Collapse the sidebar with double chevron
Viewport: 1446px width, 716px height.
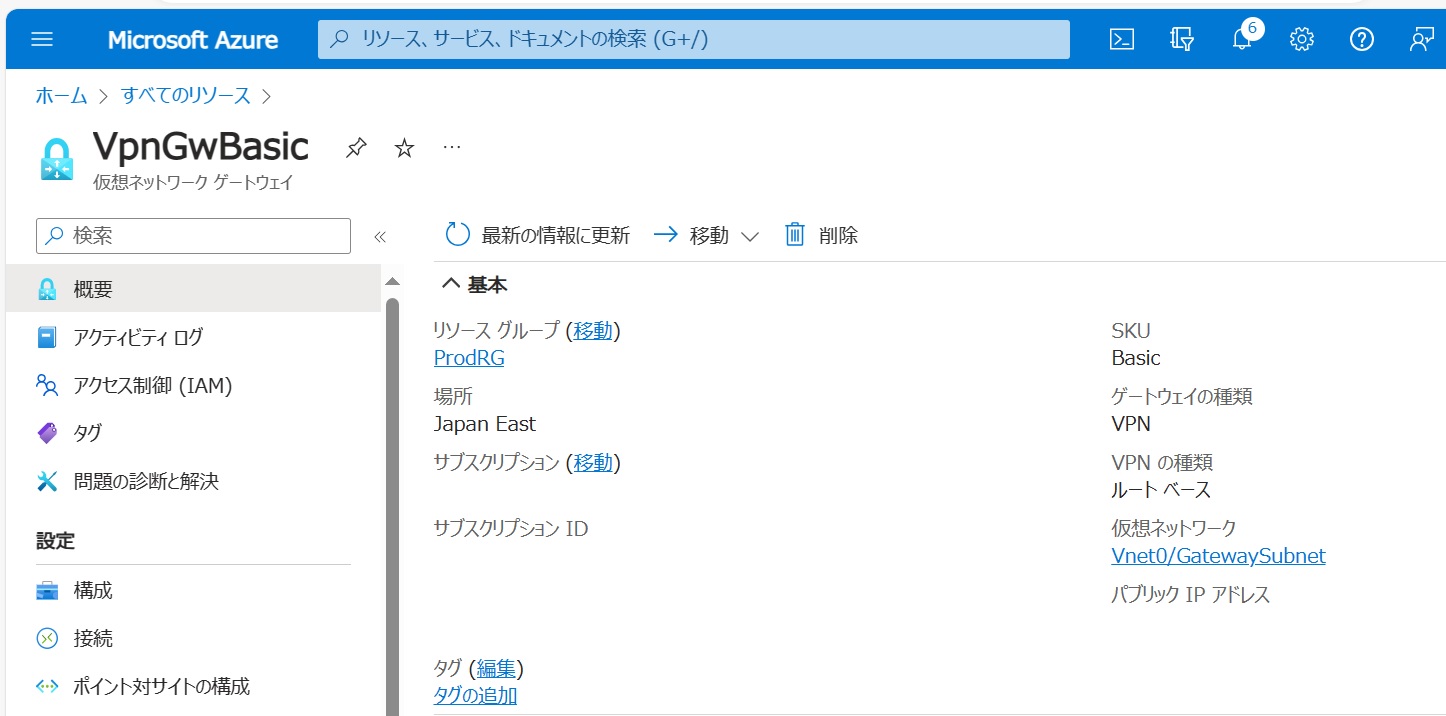[379, 237]
